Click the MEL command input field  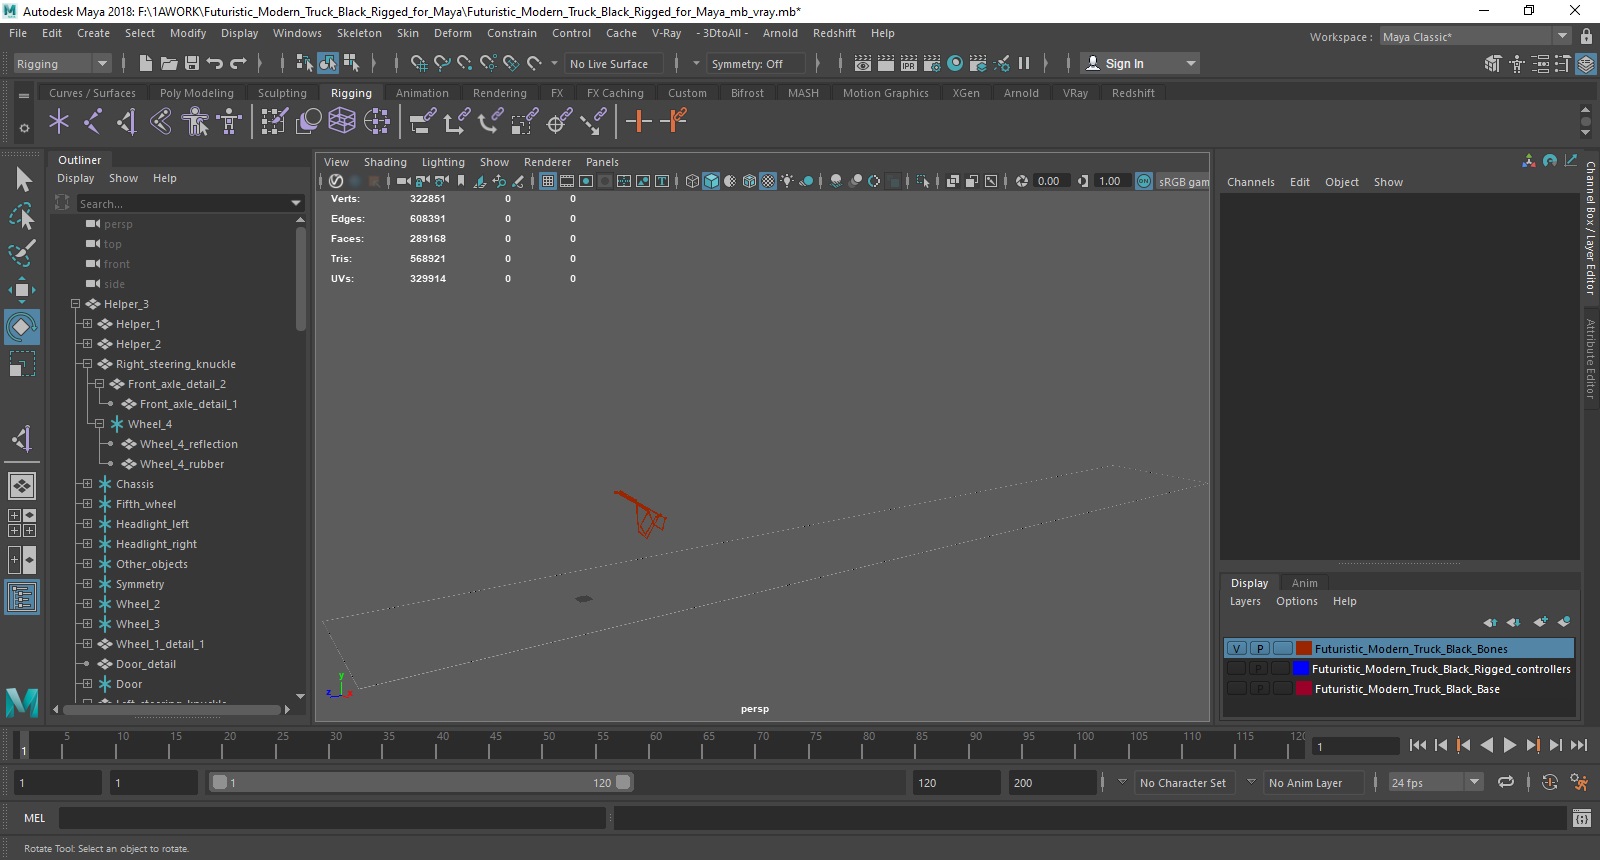click(332, 818)
